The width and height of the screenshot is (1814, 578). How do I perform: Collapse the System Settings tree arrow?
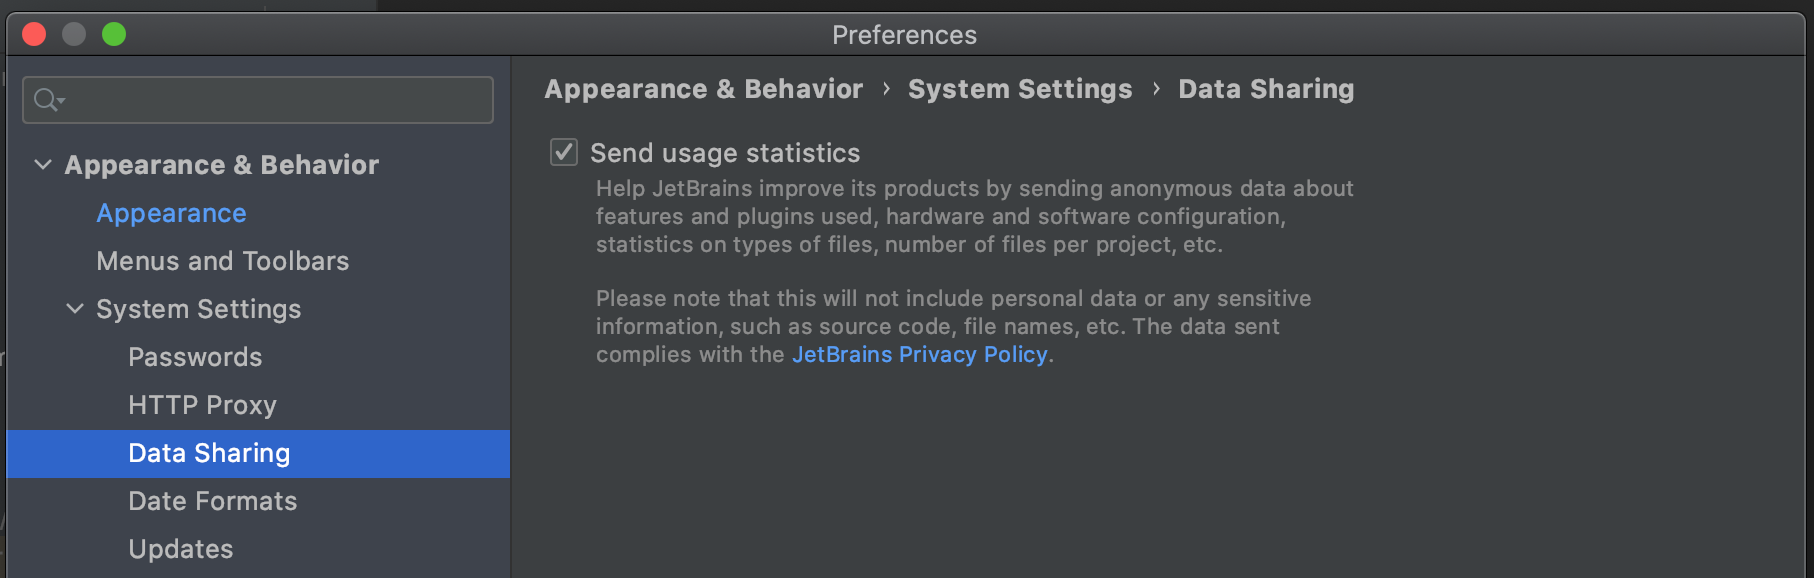tap(75, 309)
